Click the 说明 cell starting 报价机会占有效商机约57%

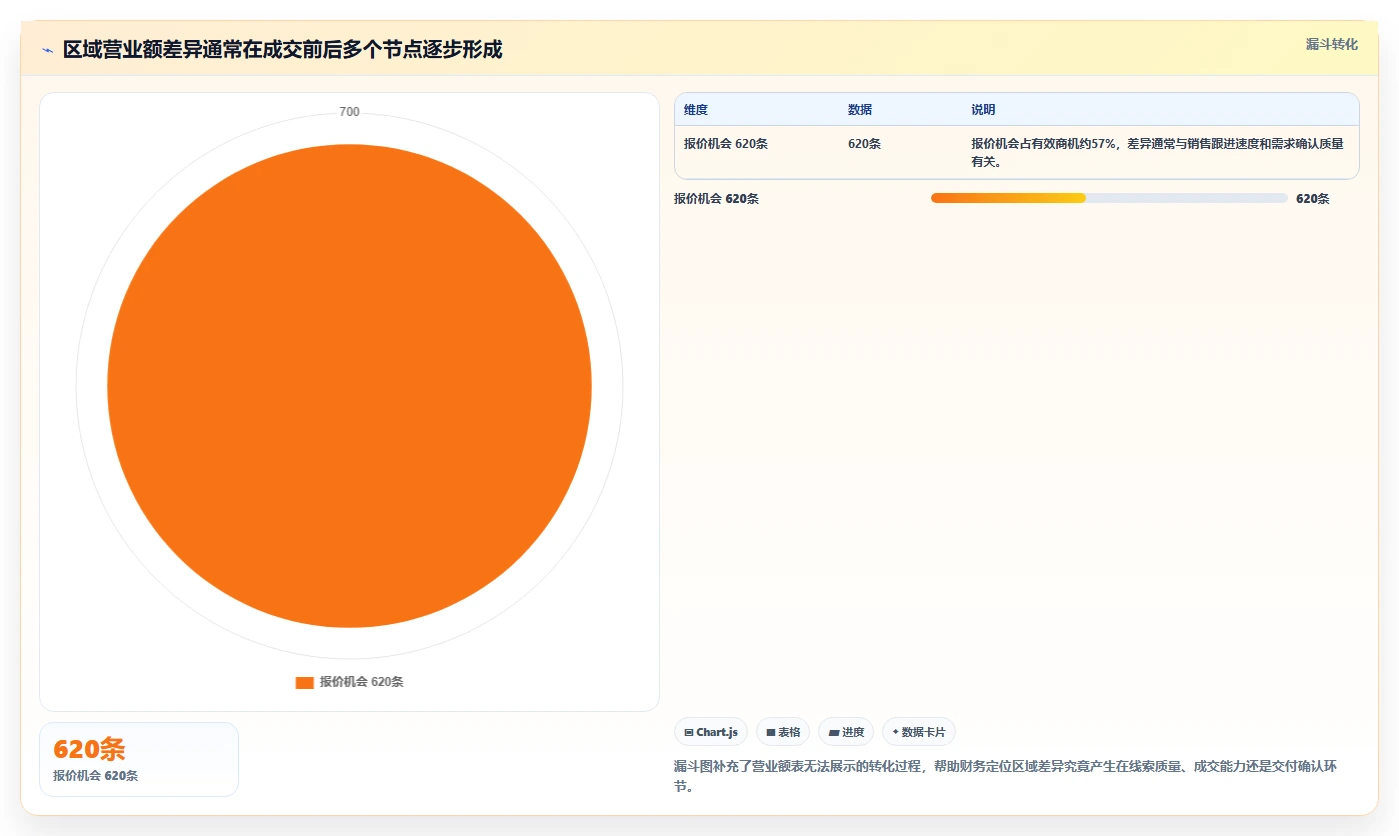pyautogui.click(x=1157, y=153)
